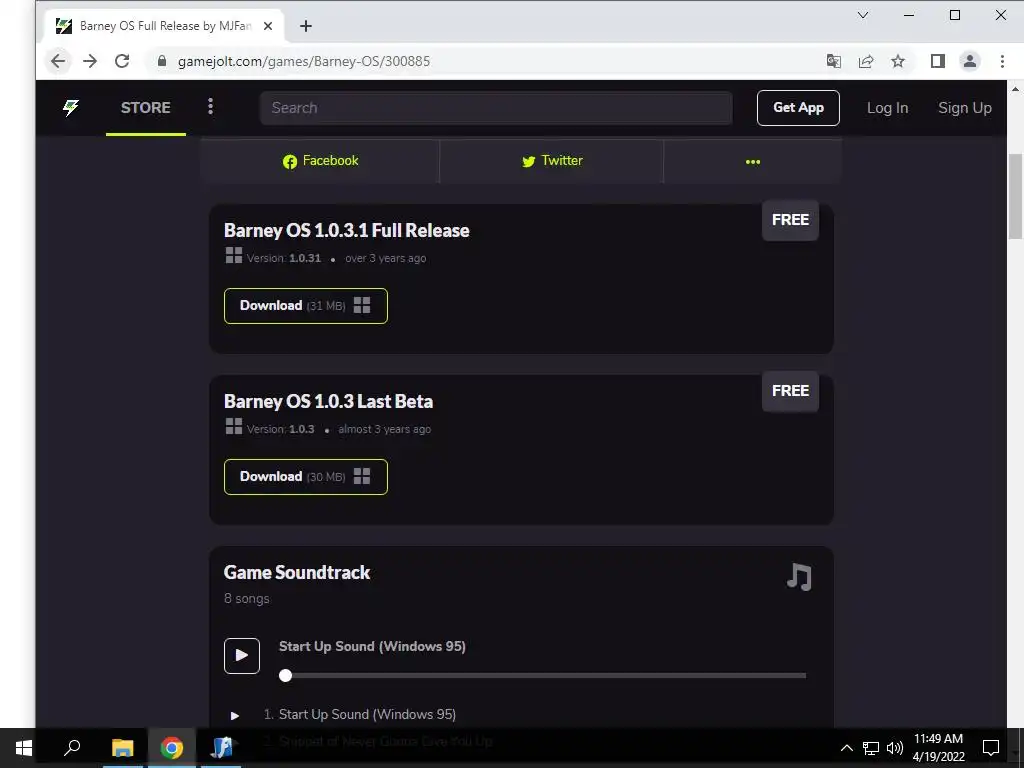The image size is (1024, 768).
Task: Go forward in browser
Action: point(90,61)
